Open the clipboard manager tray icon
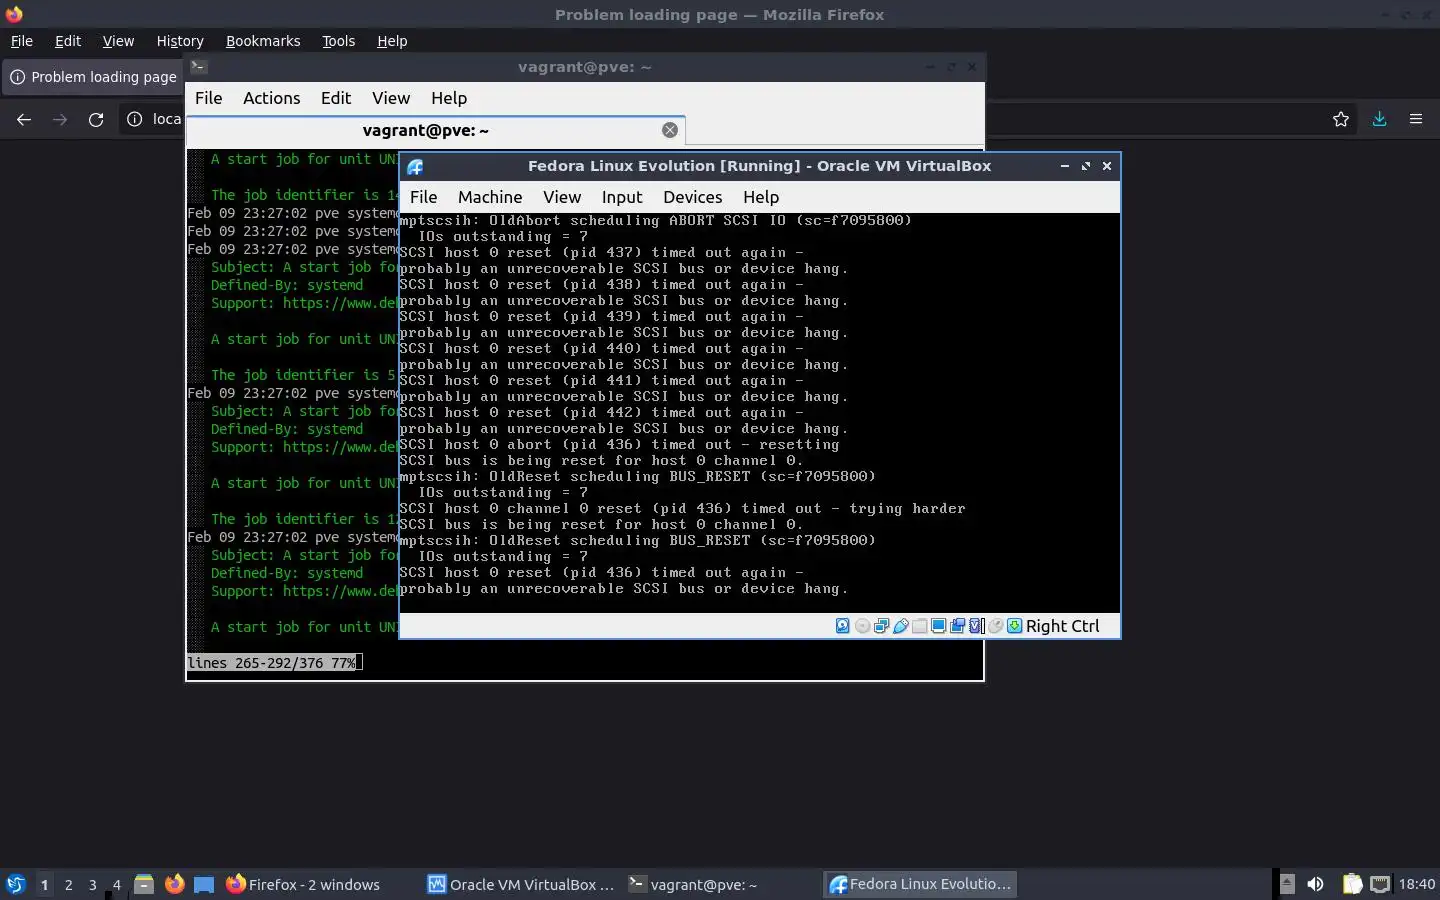Screen dimensions: 1440x900 1352,884
